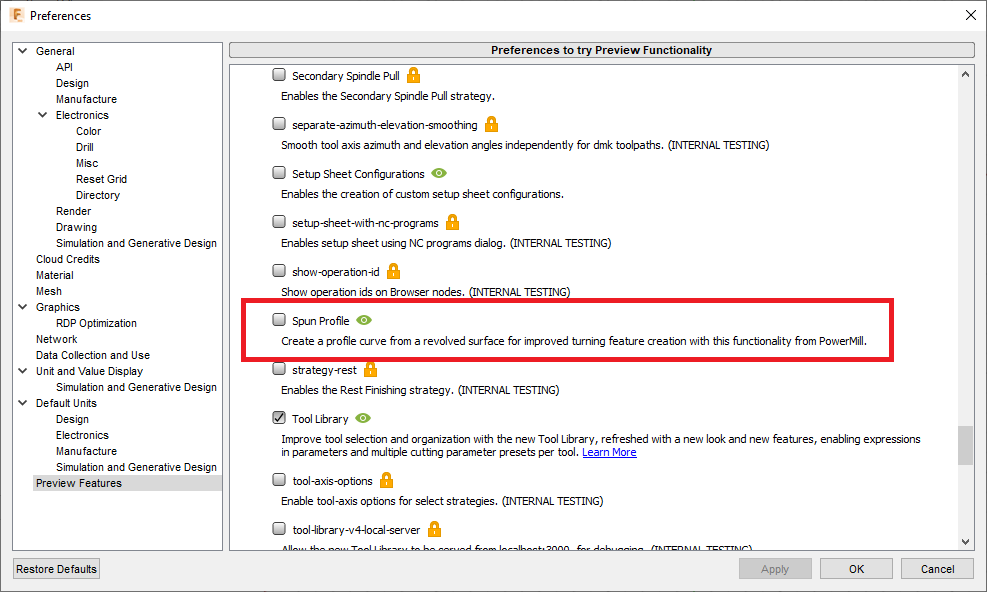Click the Fusion 360 logo in title bar
987x592 pixels.
(x=17, y=15)
